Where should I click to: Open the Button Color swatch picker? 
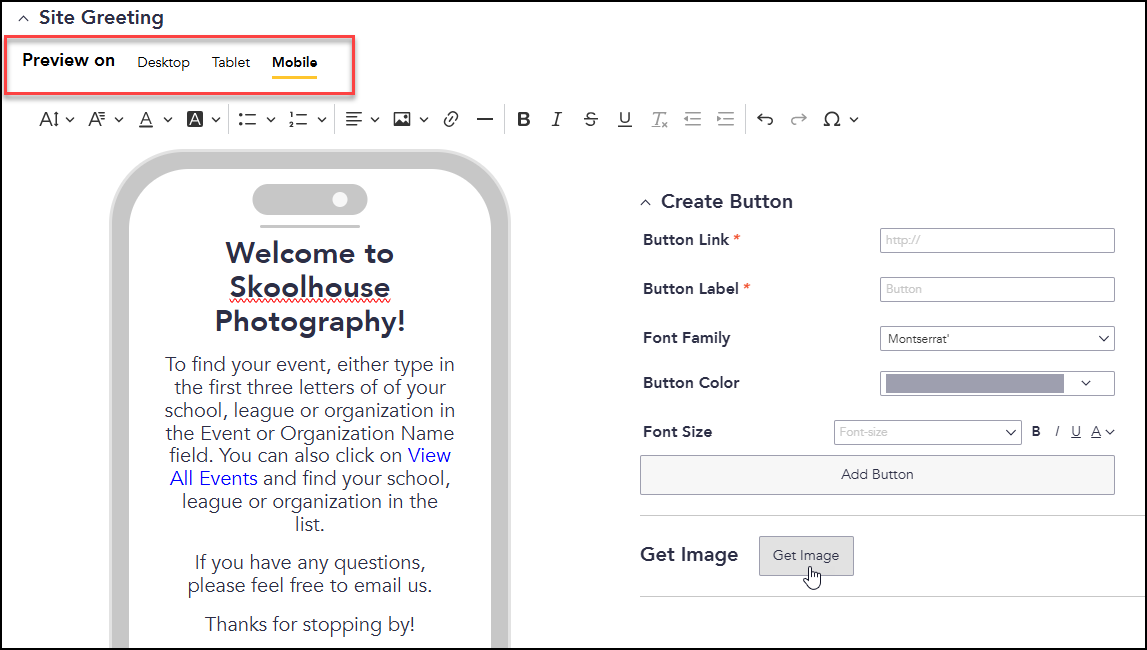pyautogui.click(x=997, y=383)
